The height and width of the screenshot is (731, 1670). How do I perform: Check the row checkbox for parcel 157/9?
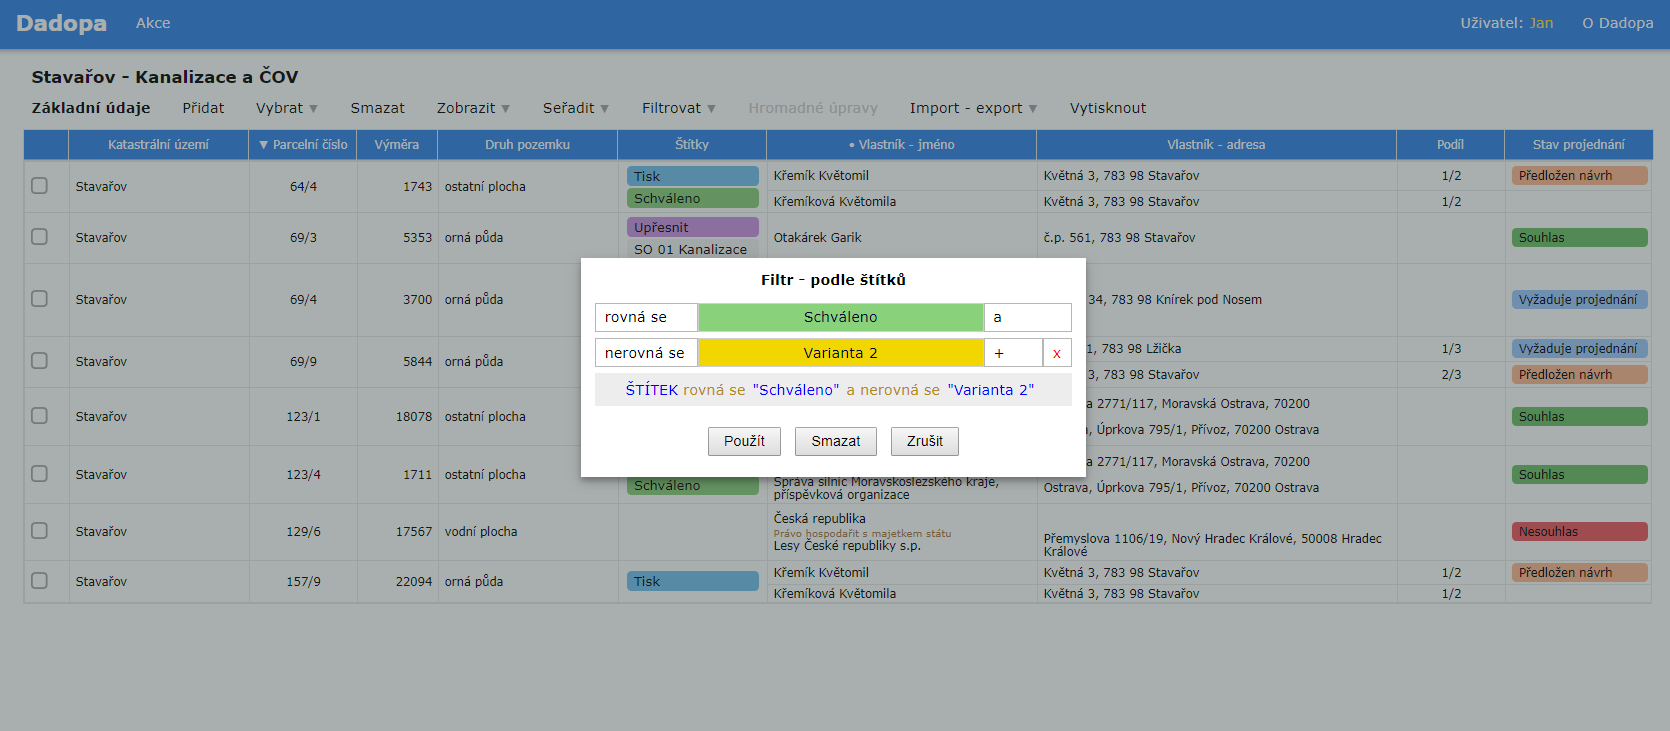point(39,581)
